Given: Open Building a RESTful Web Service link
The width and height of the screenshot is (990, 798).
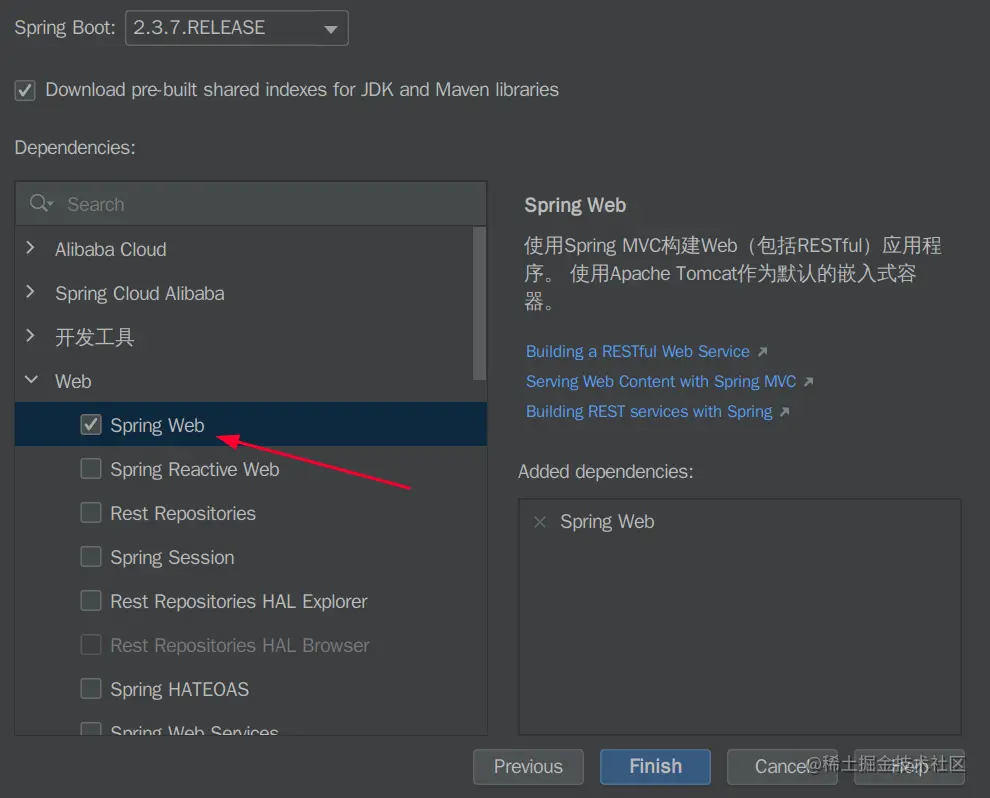Looking at the screenshot, I should click(638, 352).
